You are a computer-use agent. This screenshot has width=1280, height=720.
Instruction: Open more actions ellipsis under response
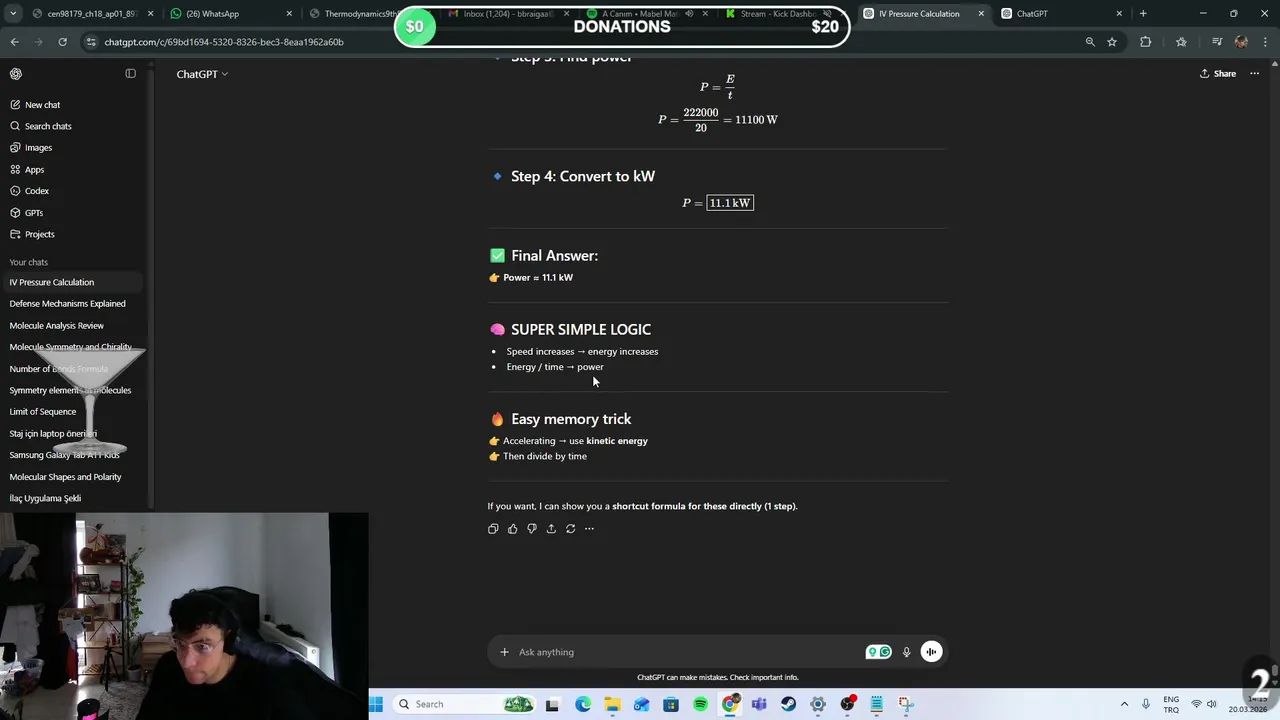[x=589, y=529]
